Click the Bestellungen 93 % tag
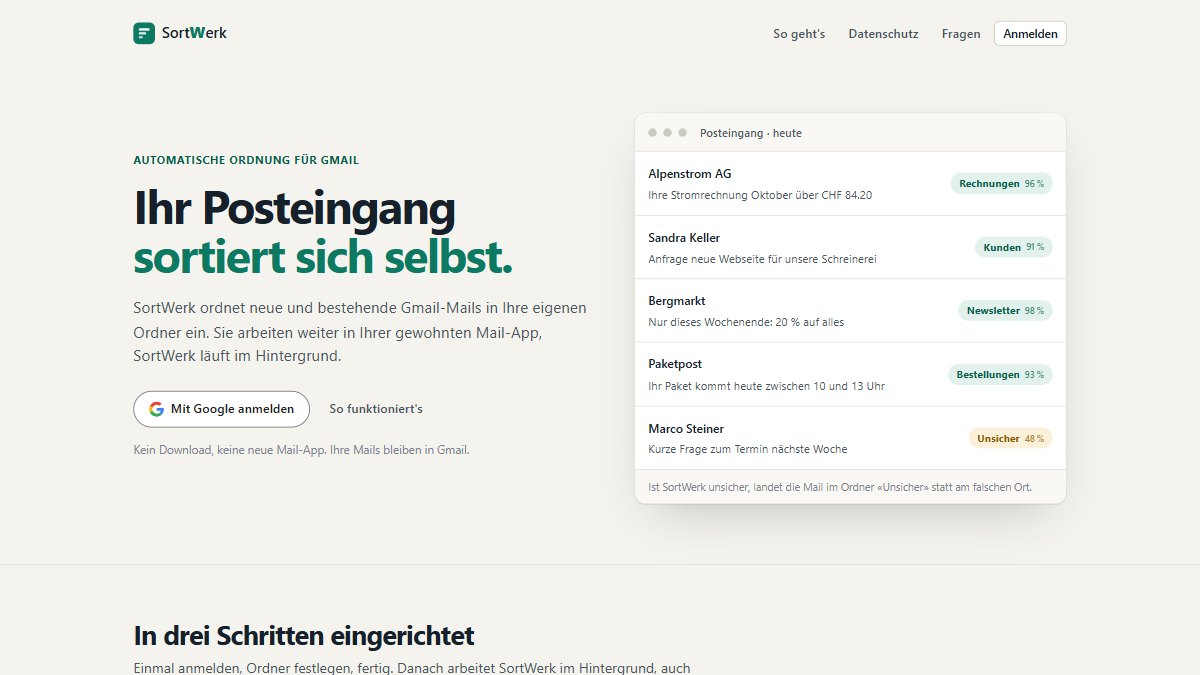The image size is (1200, 675). [1000, 375]
